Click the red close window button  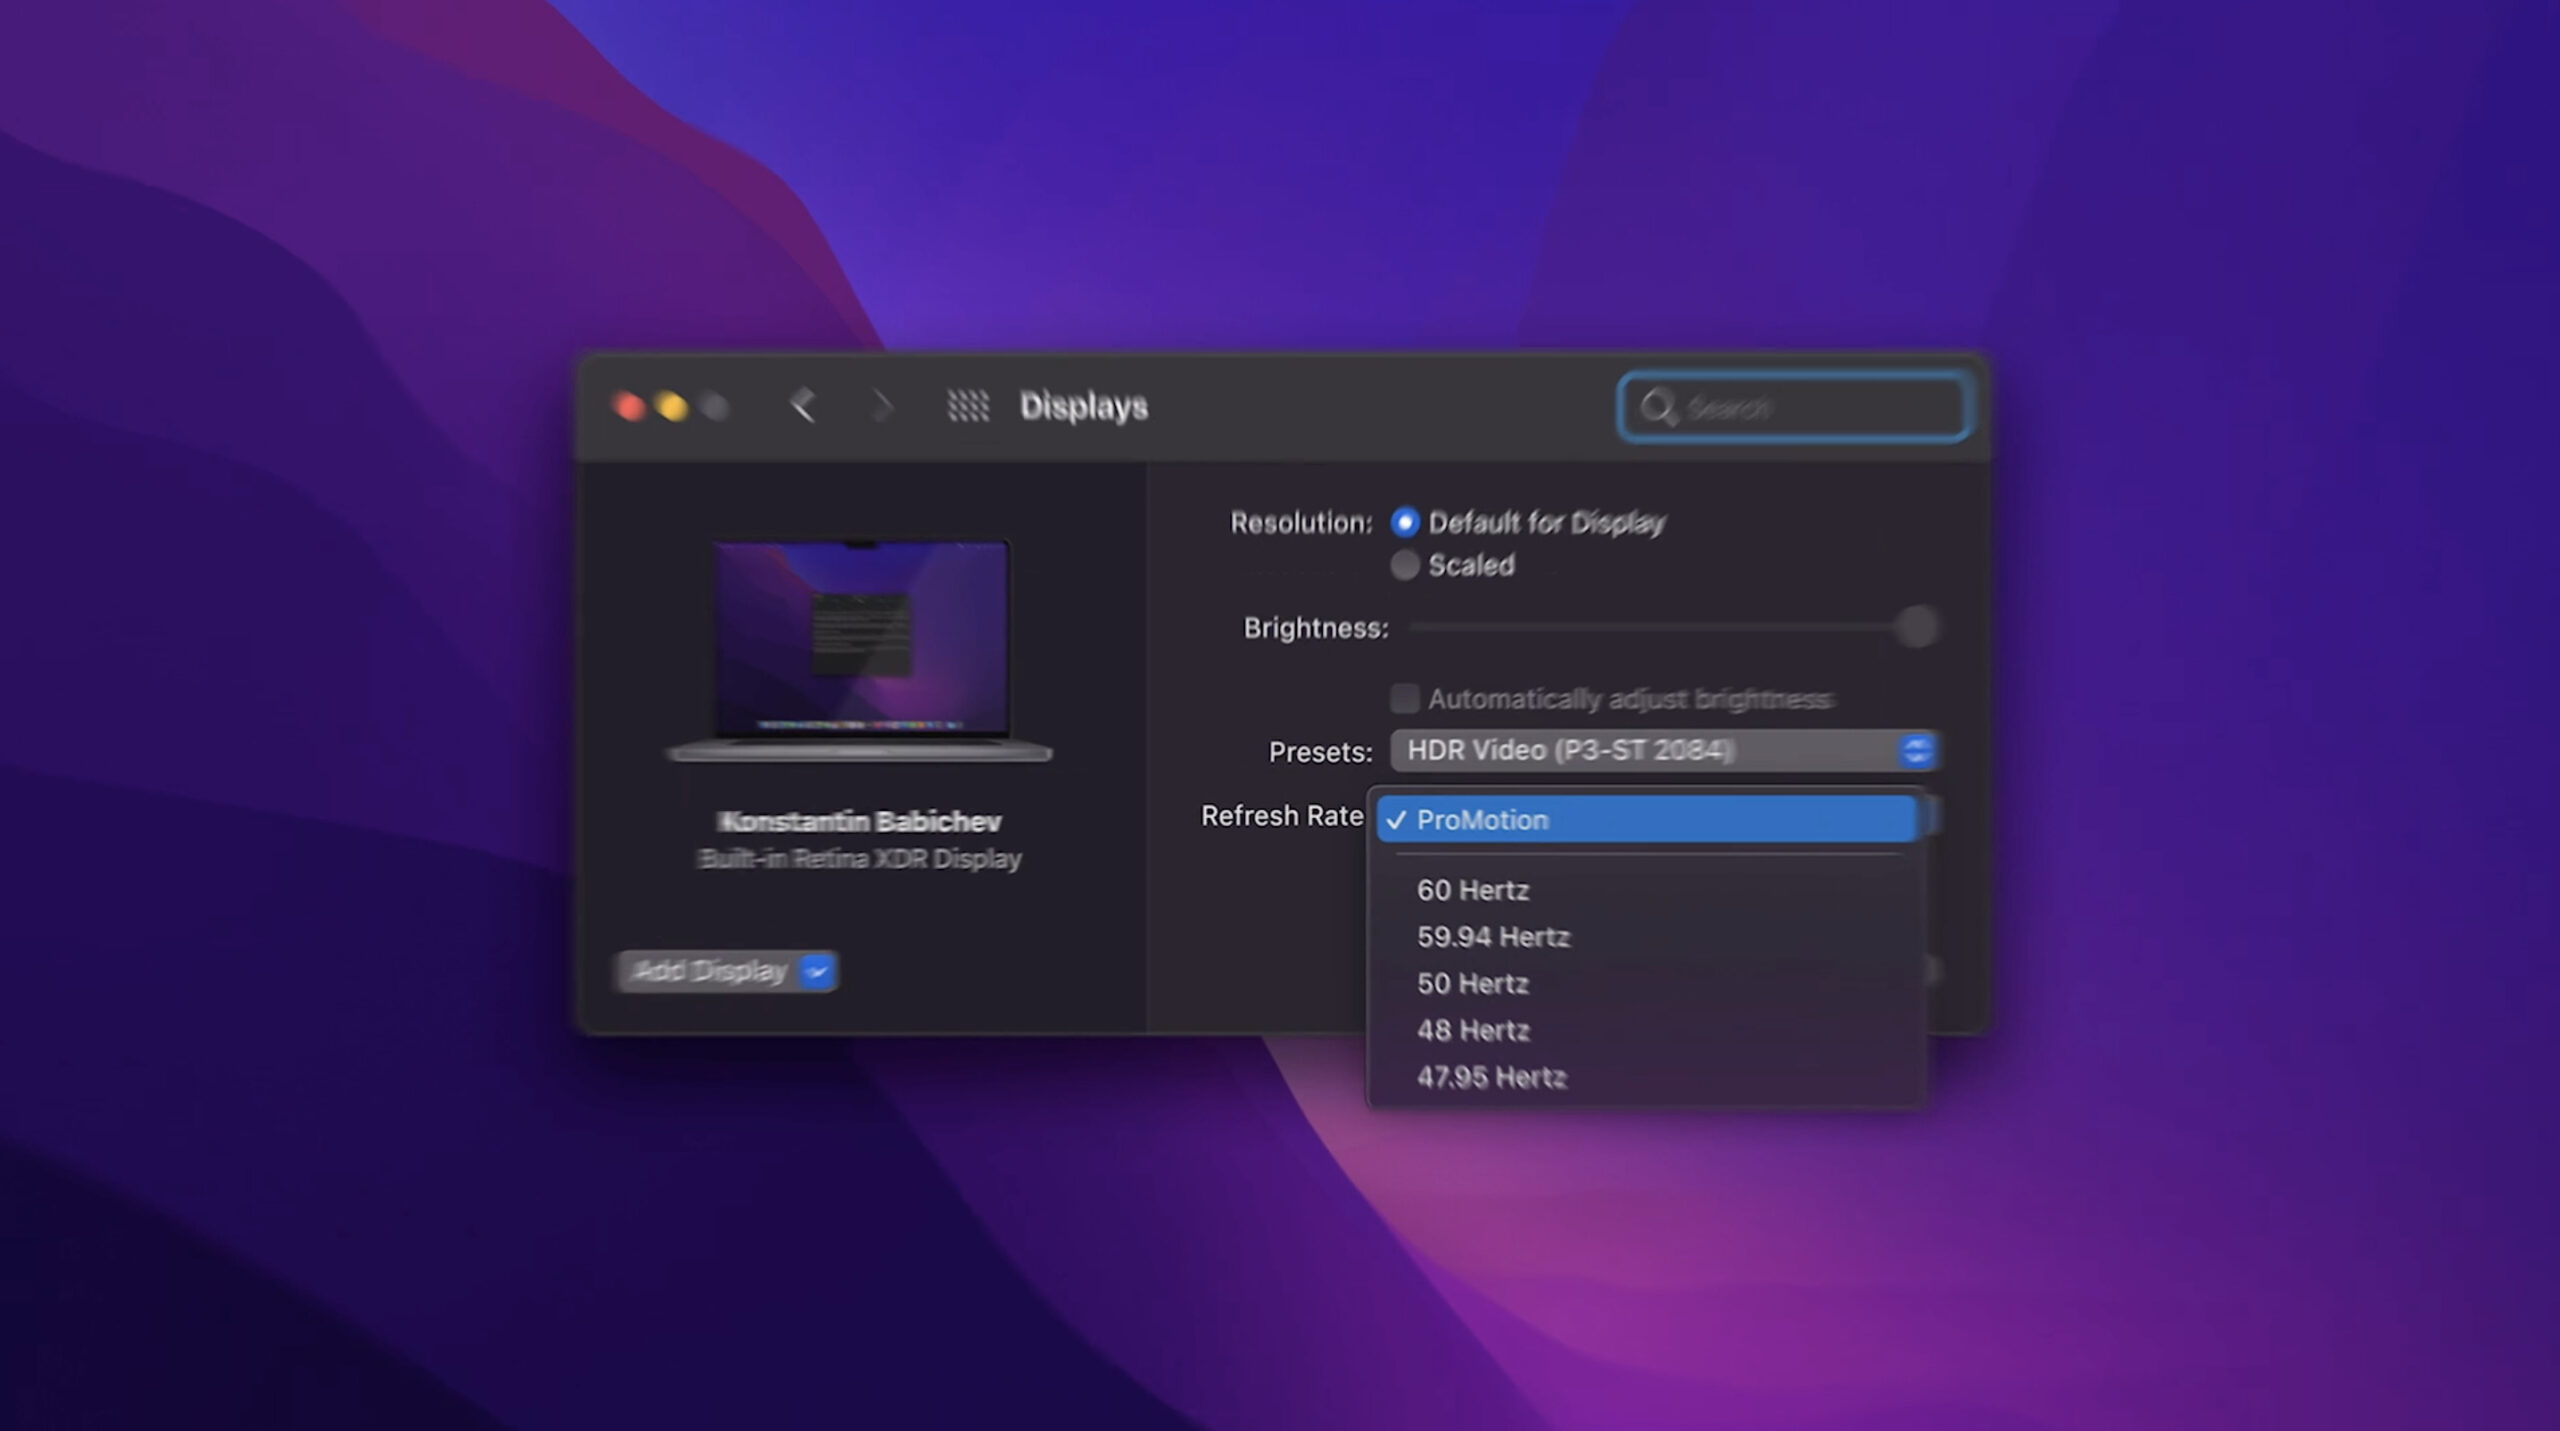[629, 406]
